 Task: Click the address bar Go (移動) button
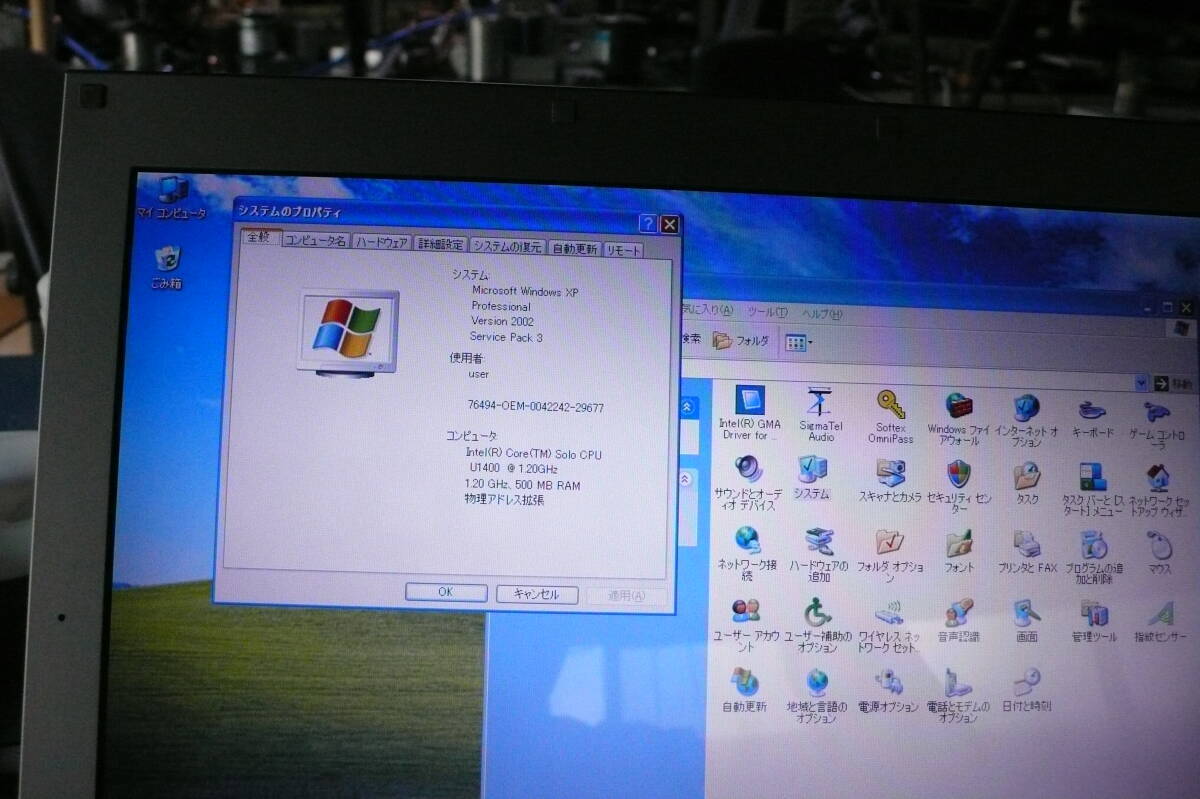coord(1173,384)
